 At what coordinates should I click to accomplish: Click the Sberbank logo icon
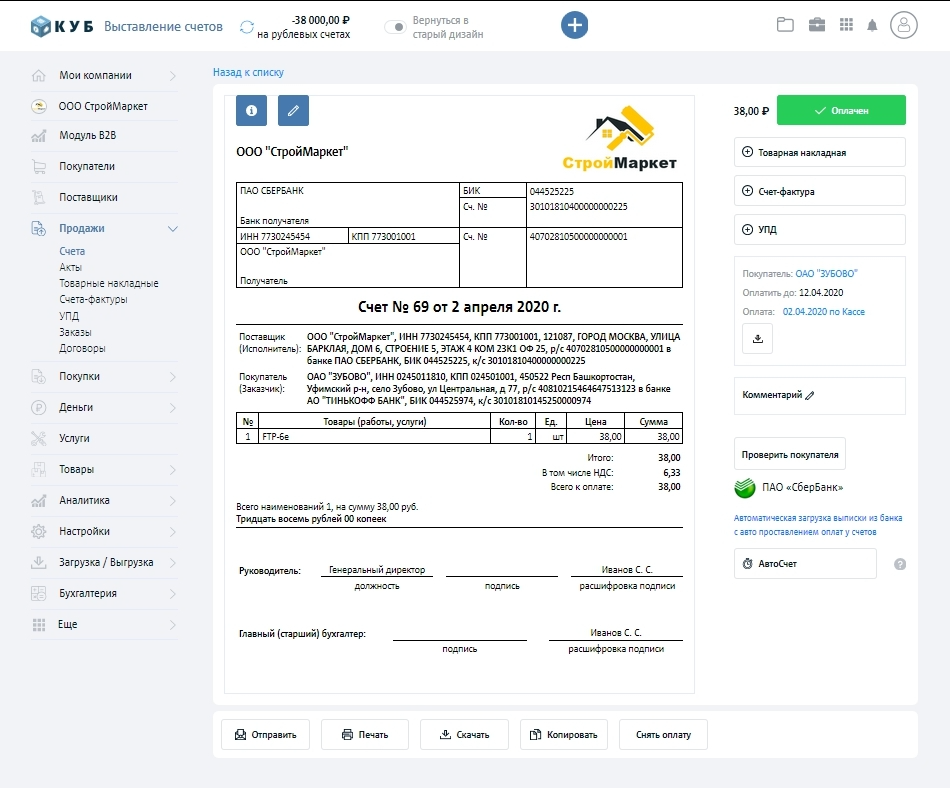tap(745, 488)
